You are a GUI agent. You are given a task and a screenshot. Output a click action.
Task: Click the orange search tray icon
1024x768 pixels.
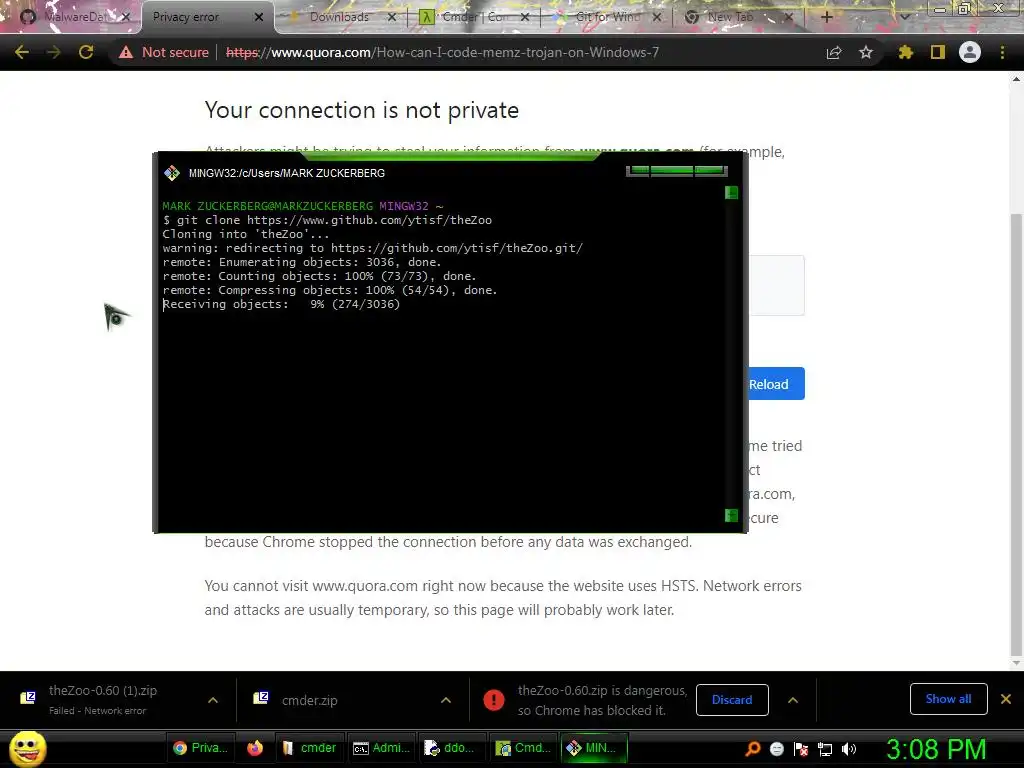tap(753, 749)
